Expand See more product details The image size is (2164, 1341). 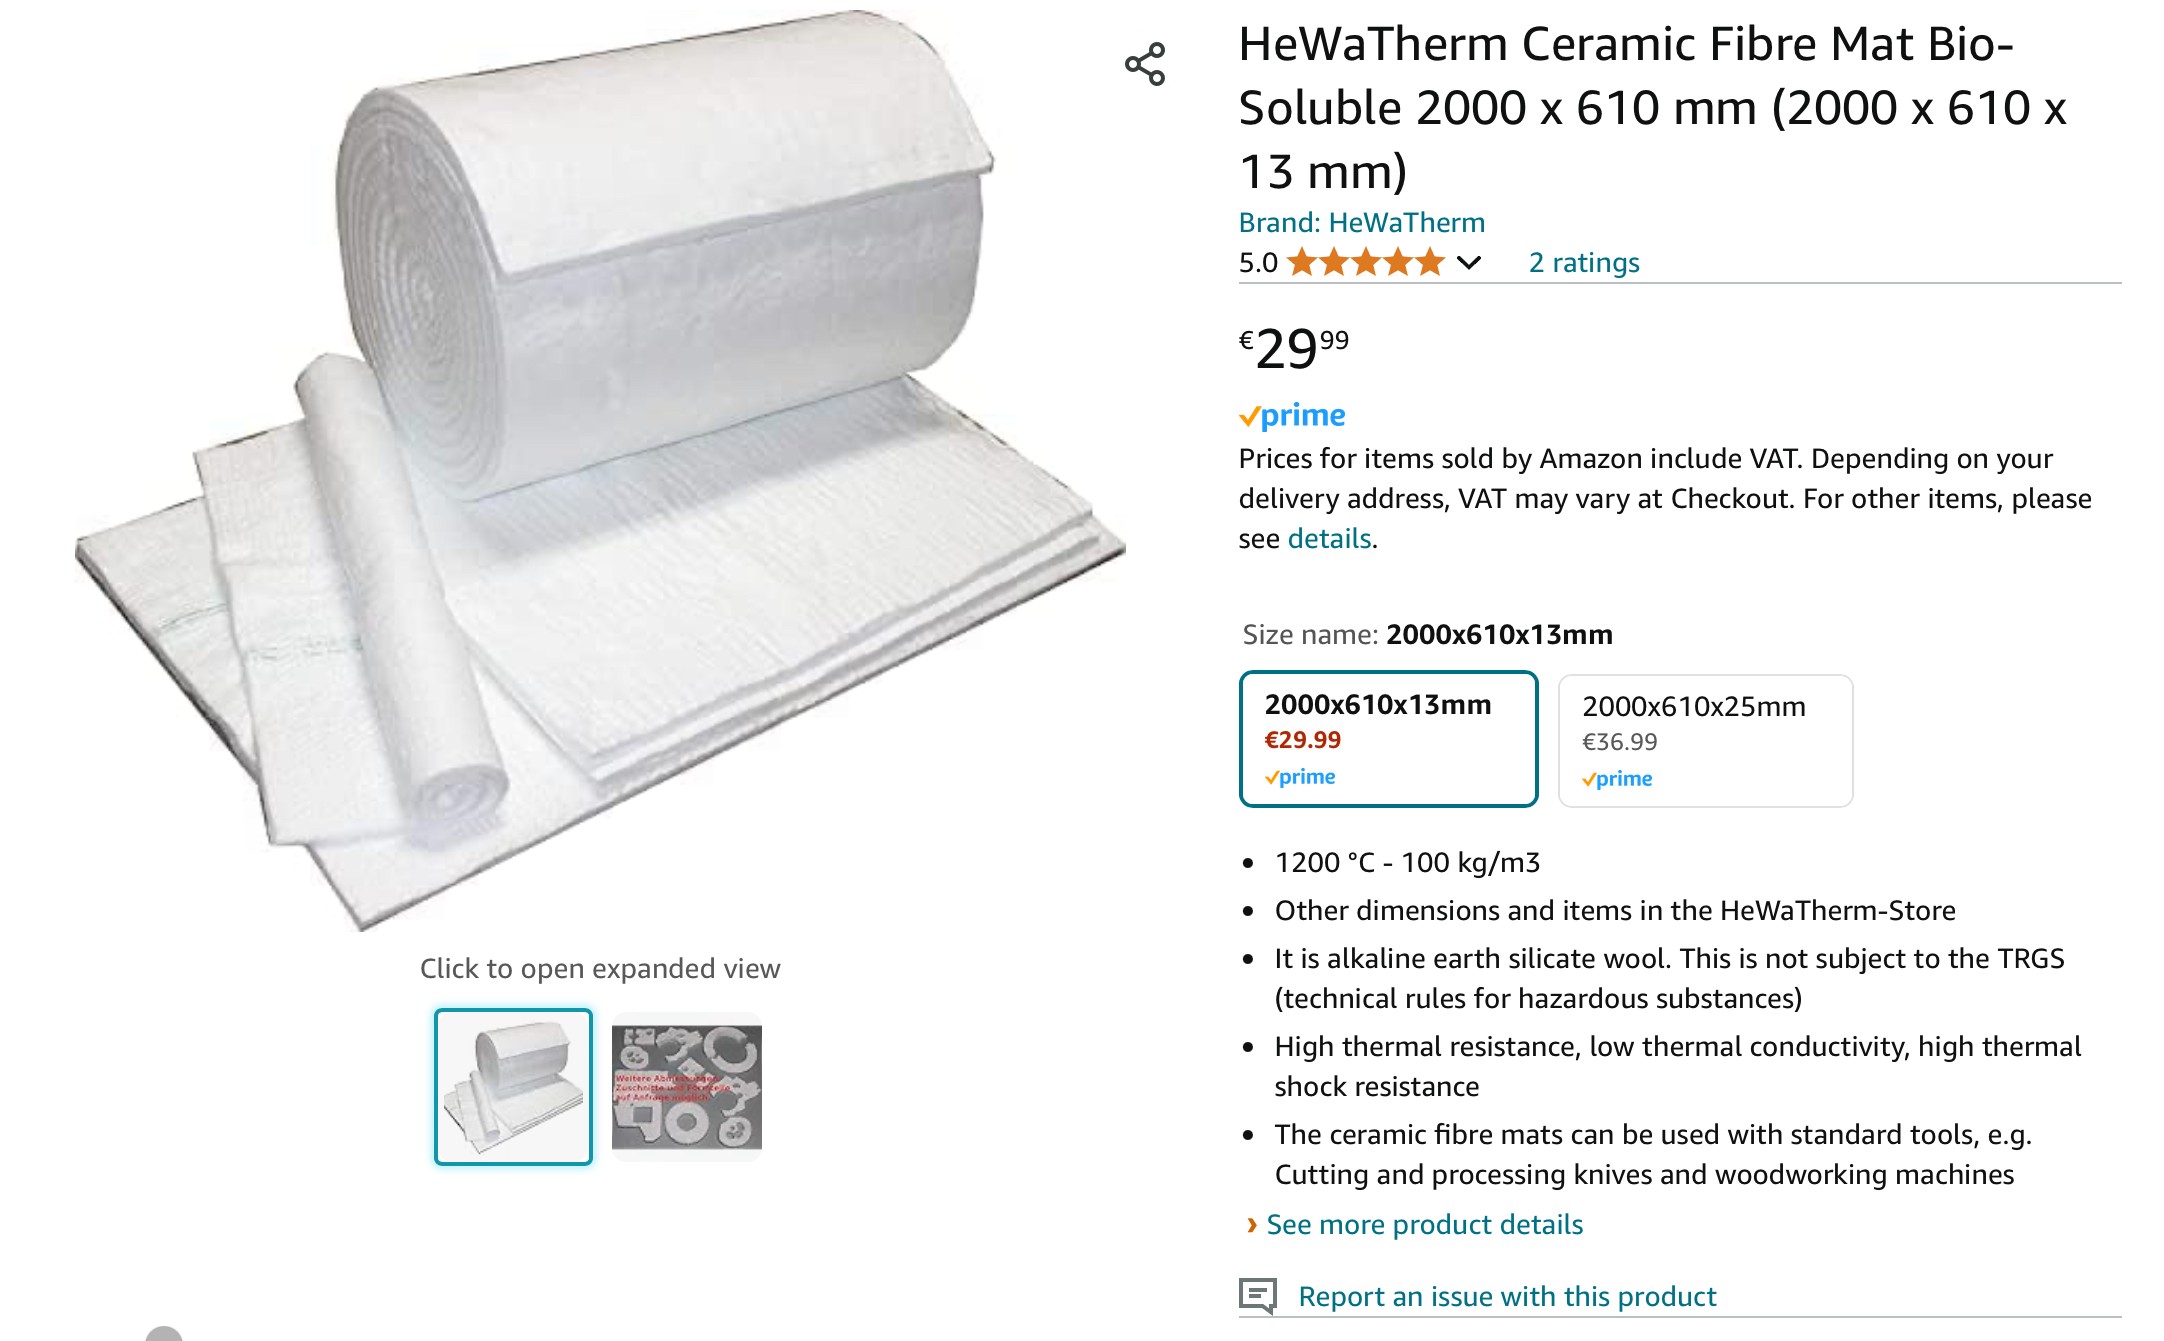1424,1224
